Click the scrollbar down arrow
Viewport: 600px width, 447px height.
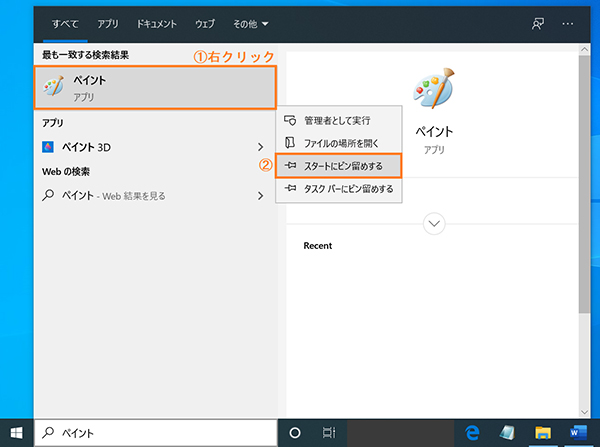[584, 412]
